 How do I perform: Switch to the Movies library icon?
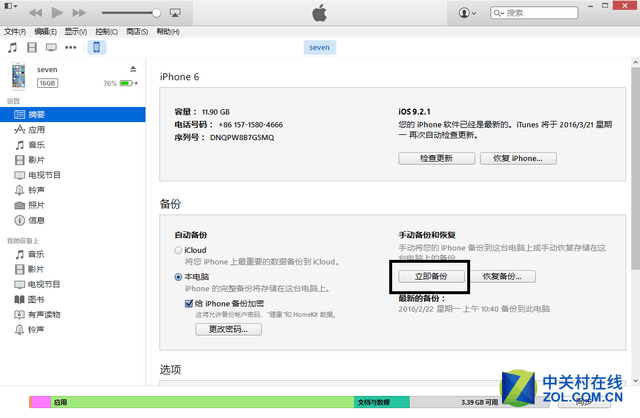(x=32, y=47)
